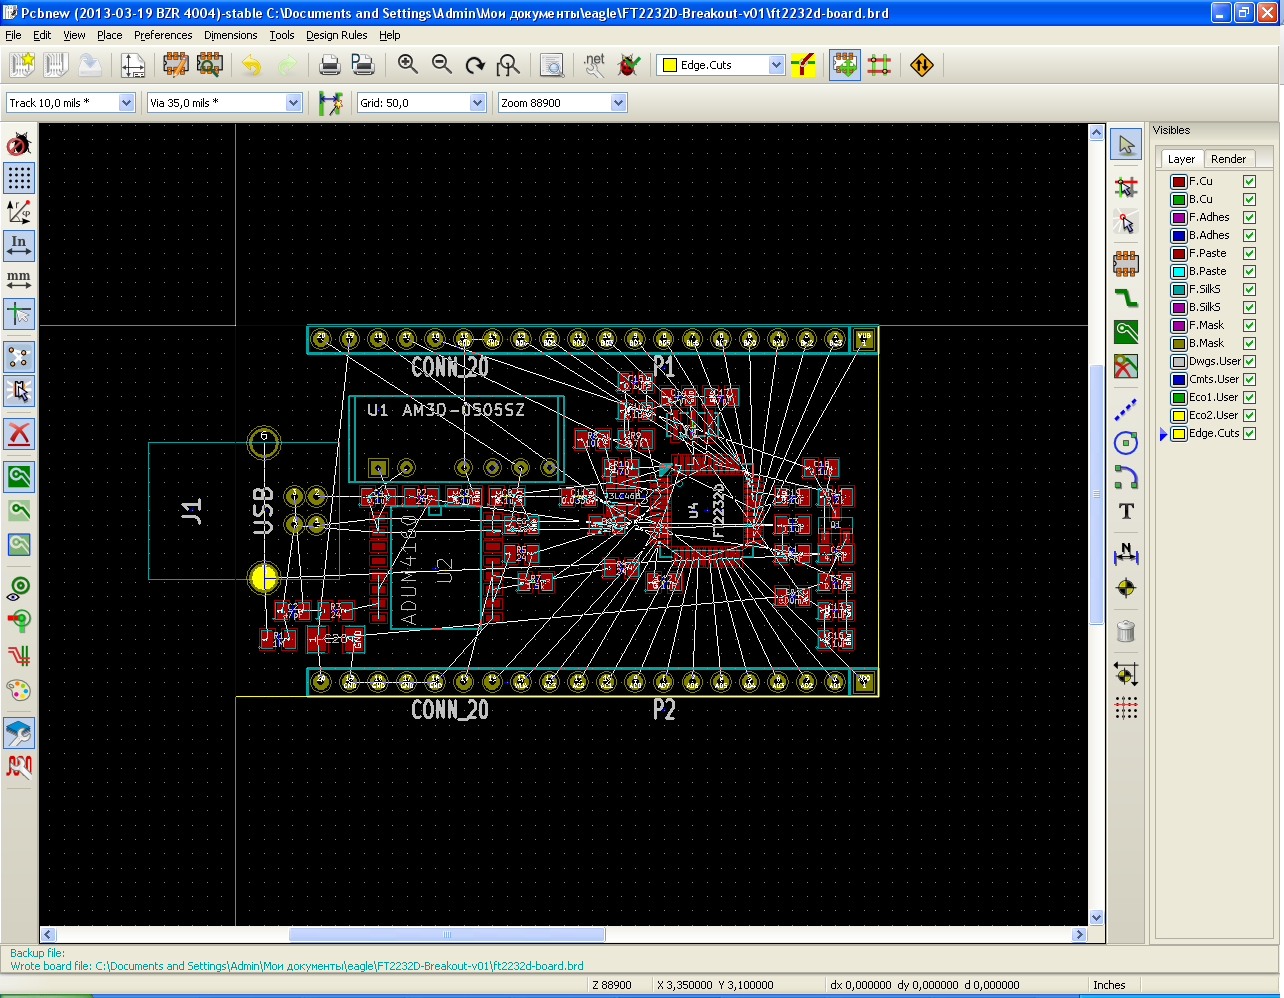Open the Place menu
Screen dimensions: 1284x998
click(110, 35)
